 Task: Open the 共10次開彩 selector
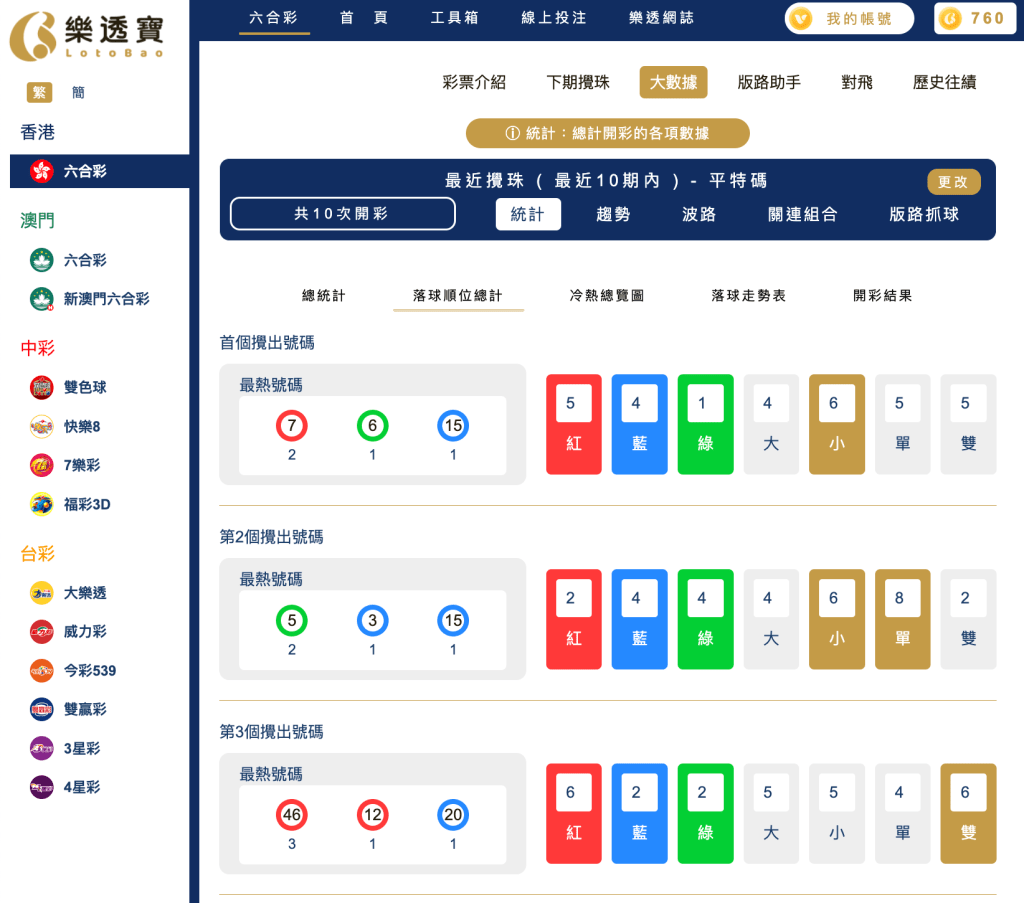pyautogui.click(x=342, y=214)
